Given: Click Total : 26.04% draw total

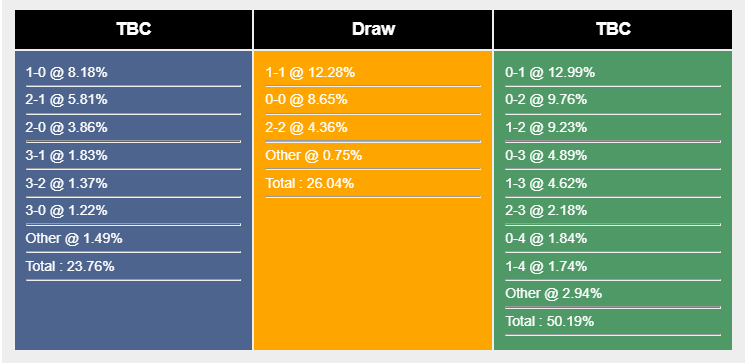Looking at the screenshot, I should click(x=310, y=183).
